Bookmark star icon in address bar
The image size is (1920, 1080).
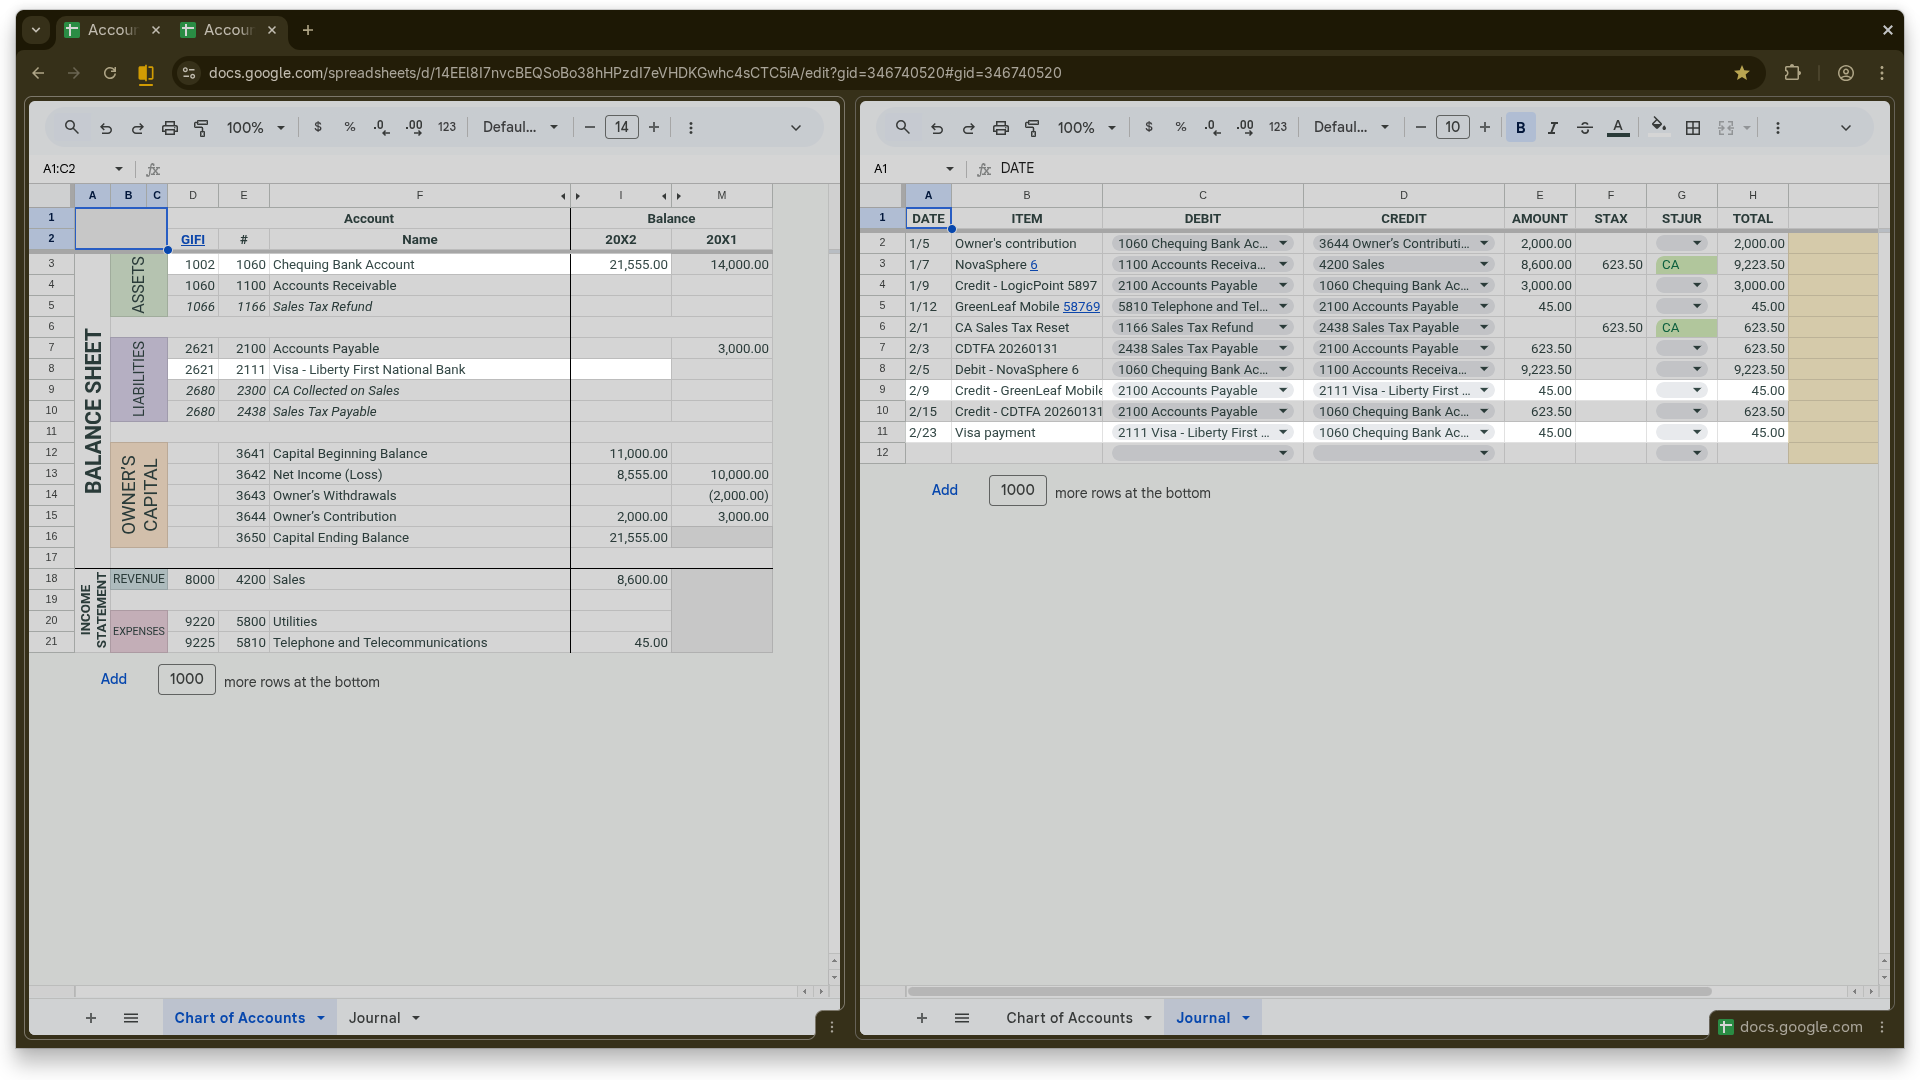pyautogui.click(x=1741, y=73)
